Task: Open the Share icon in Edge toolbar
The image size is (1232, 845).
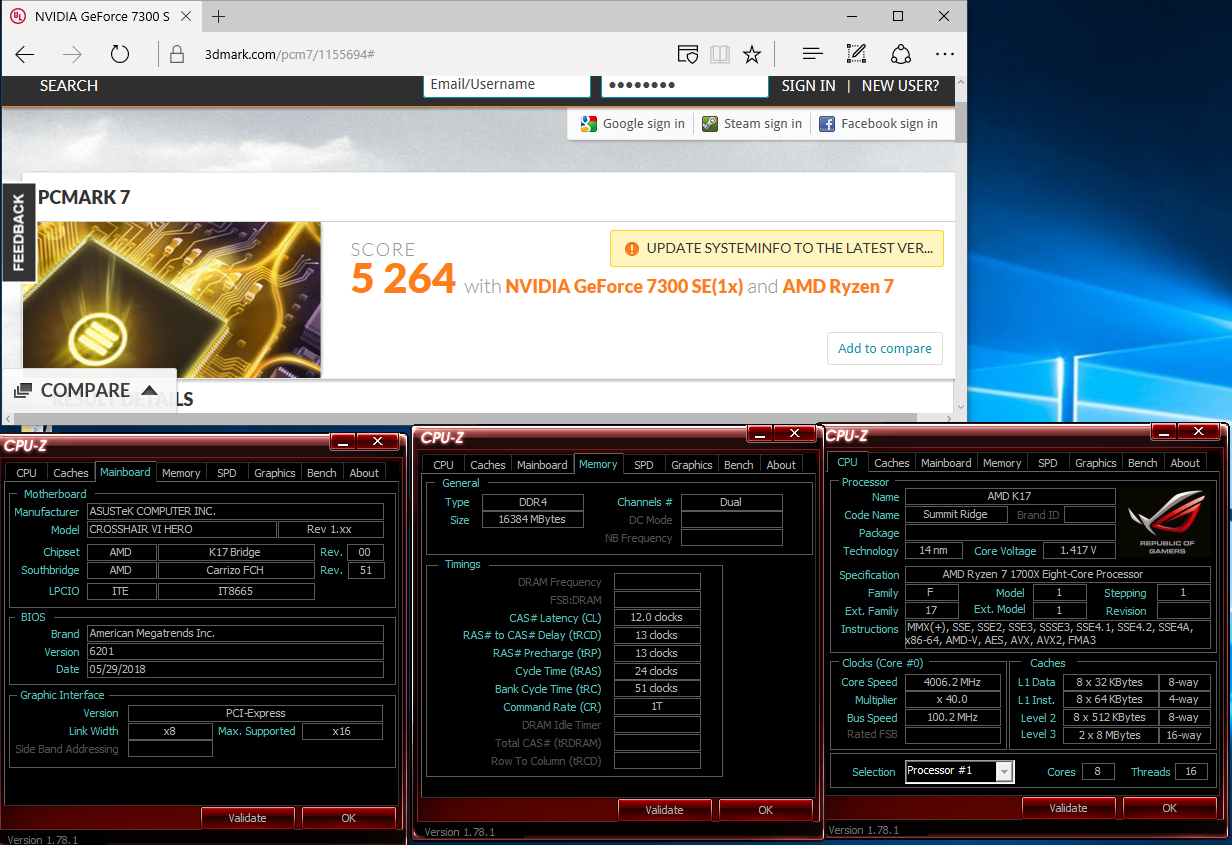Action: 901,54
